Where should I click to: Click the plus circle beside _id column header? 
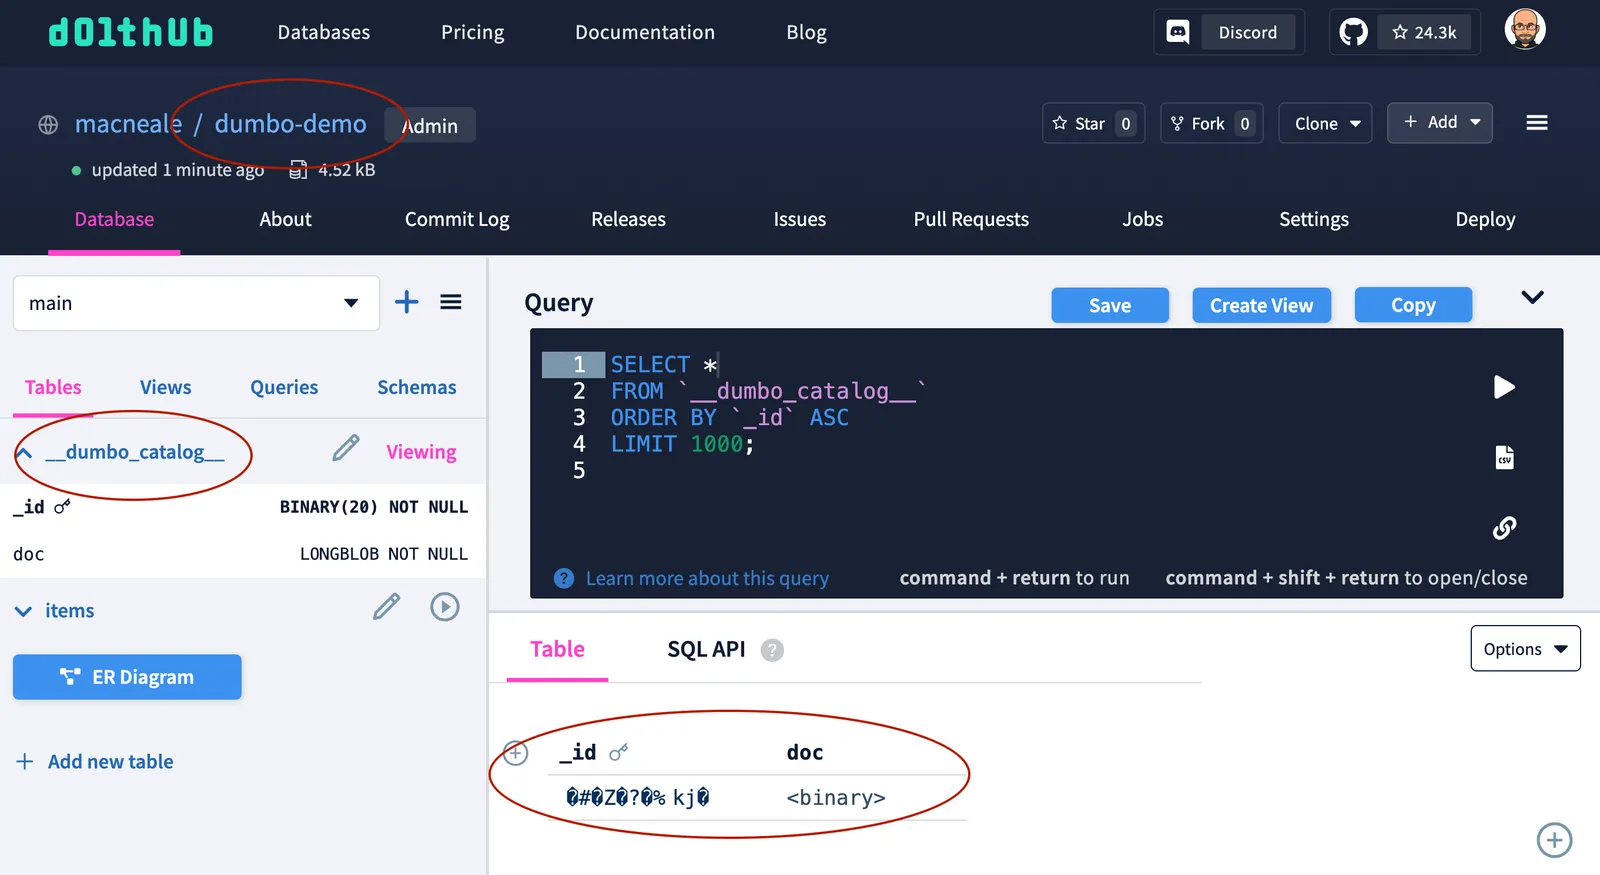pyautogui.click(x=515, y=753)
